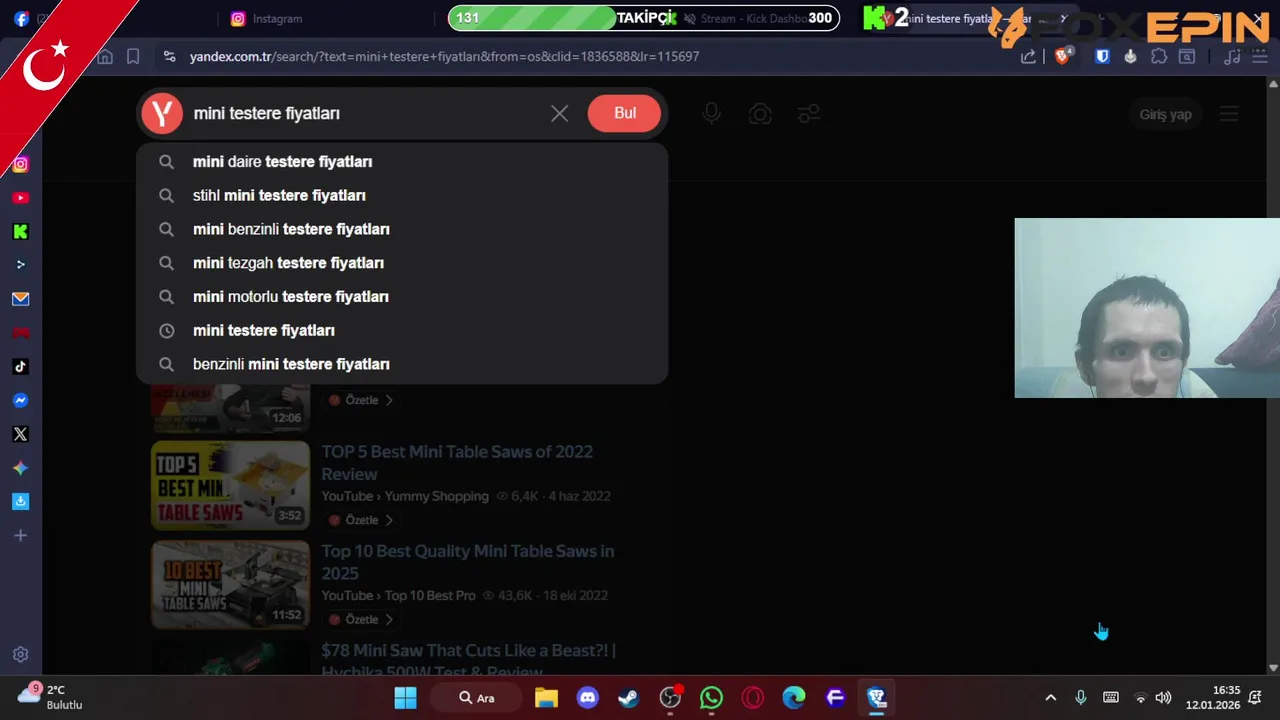Open OBS Studio from the taskbar
The image size is (1280, 720).
click(x=671, y=698)
